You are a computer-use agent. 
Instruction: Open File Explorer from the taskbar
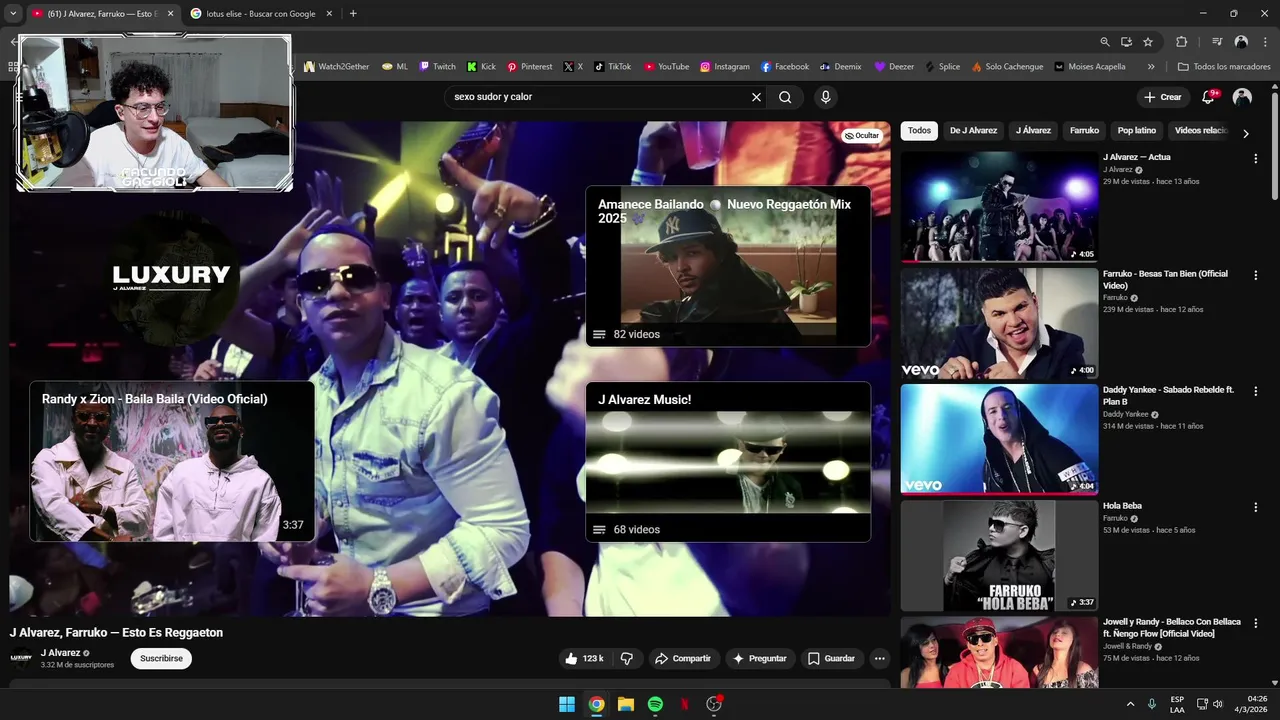626,704
